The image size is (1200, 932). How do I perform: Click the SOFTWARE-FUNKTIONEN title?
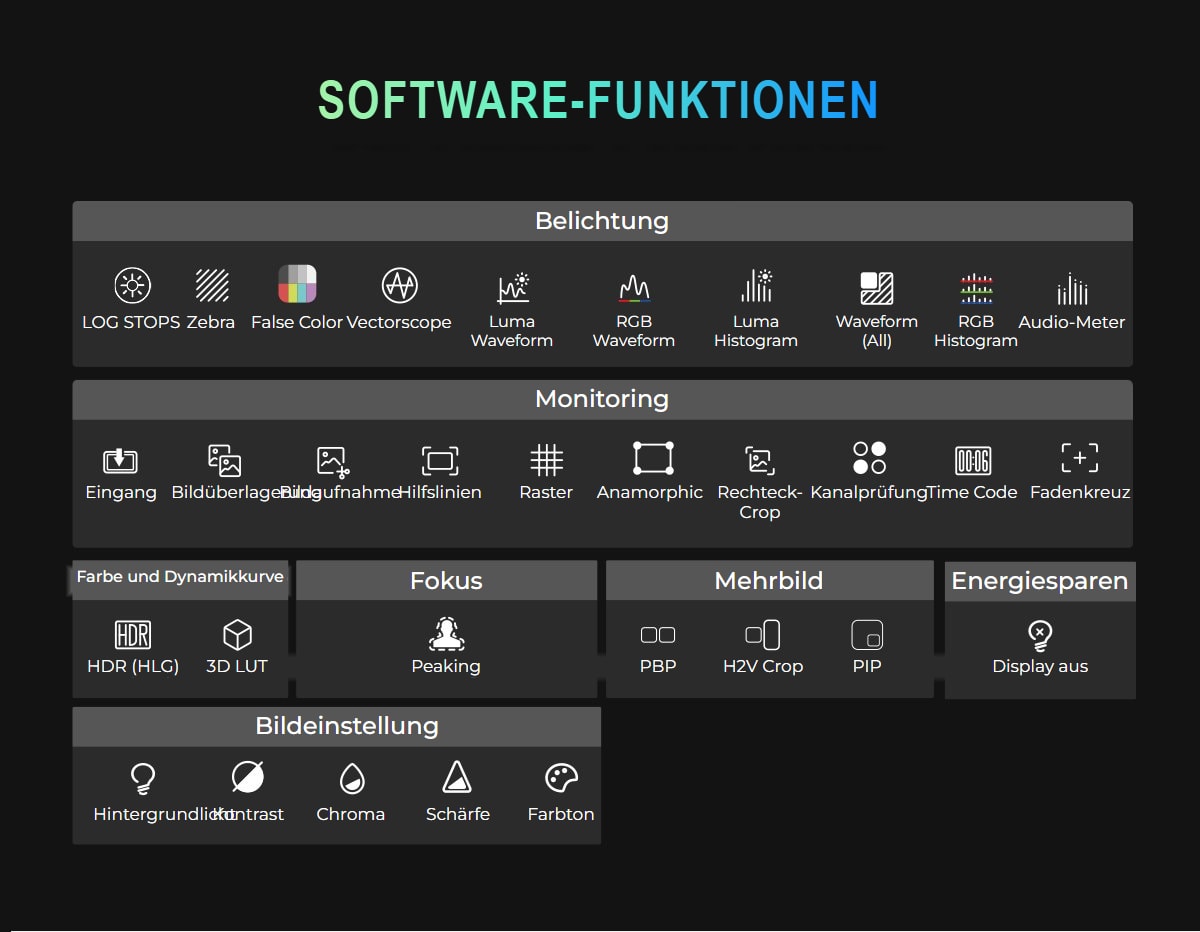598,100
